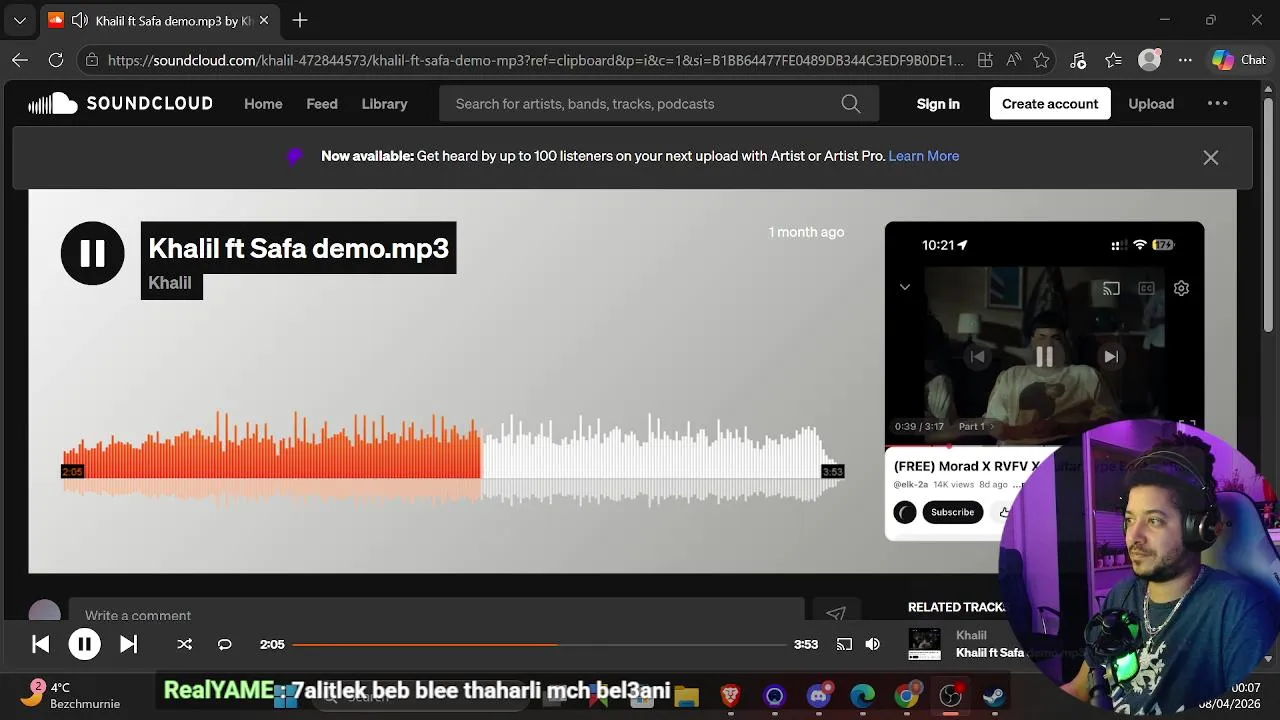Follow the Learn More link
This screenshot has height=720, width=1280.
point(924,156)
